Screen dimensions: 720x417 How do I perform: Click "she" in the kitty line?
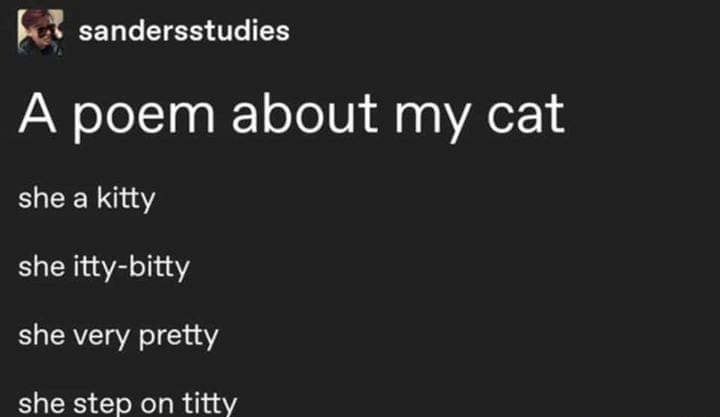tap(41, 198)
